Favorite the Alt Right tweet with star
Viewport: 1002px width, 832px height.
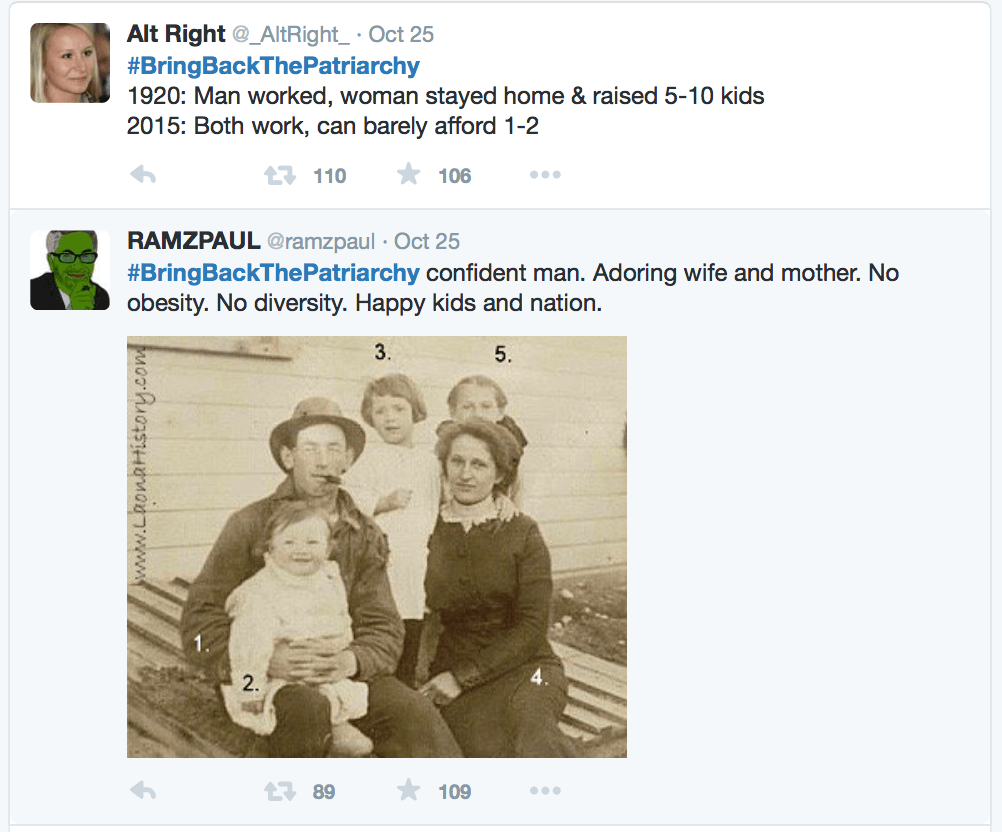pos(408,175)
